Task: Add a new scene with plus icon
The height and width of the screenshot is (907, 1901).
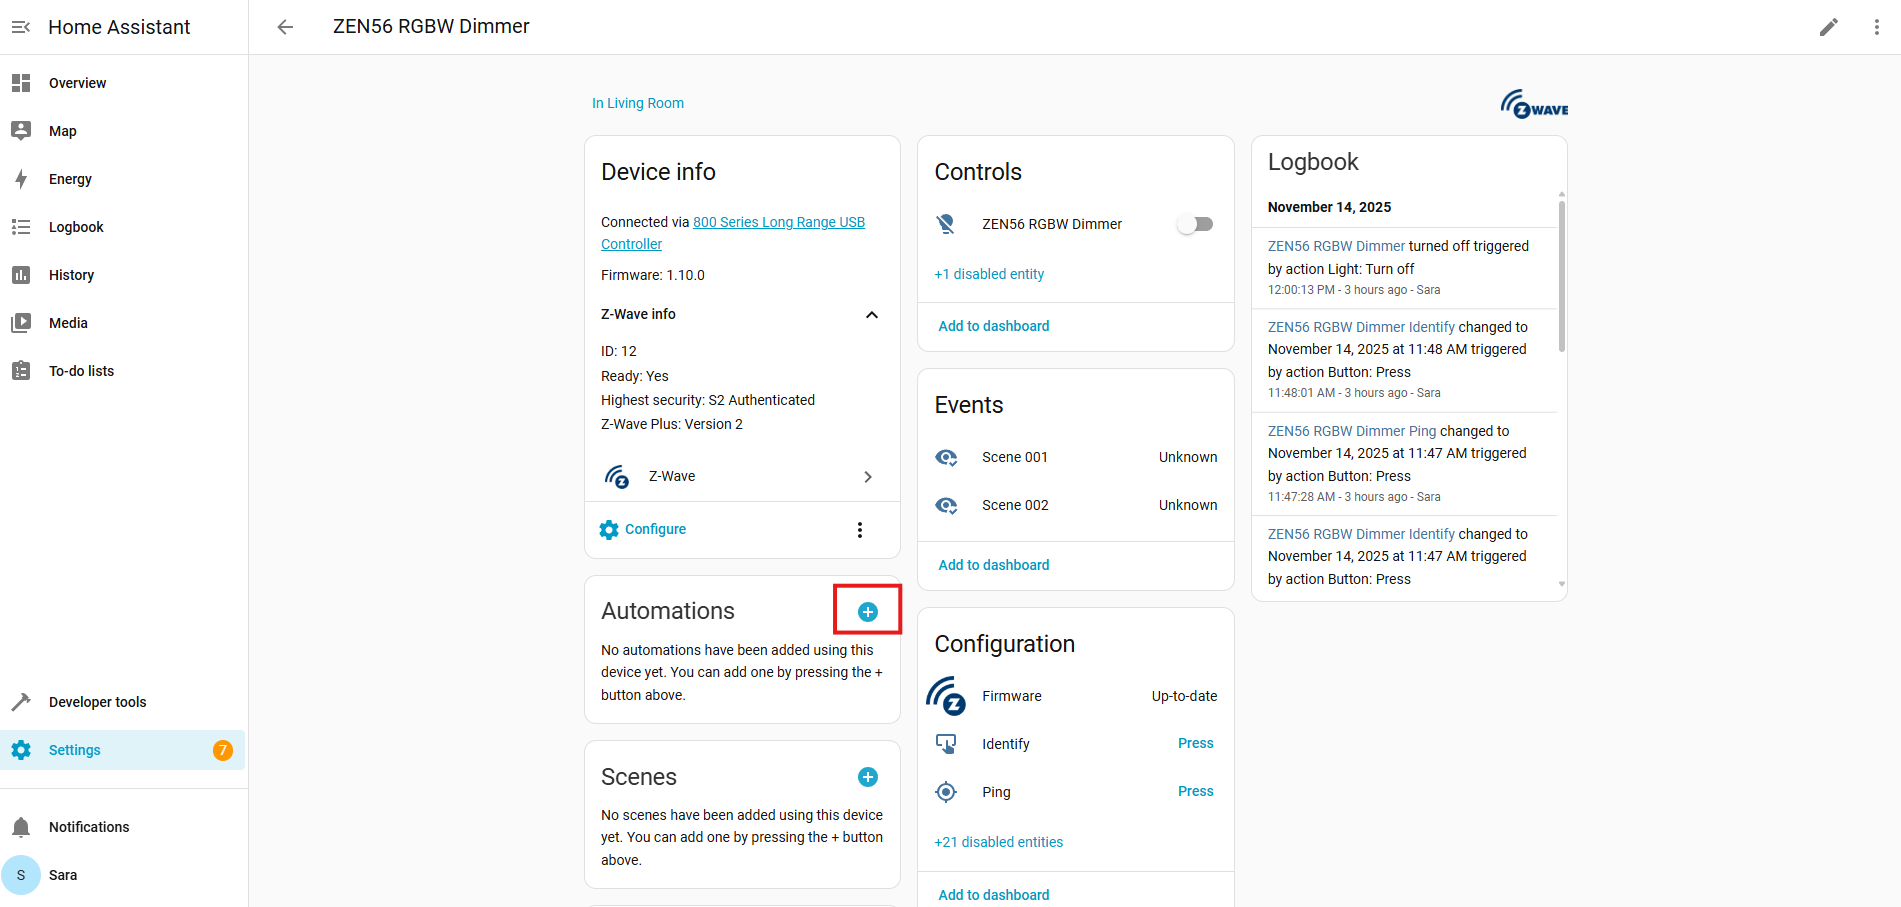Action: [x=868, y=777]
